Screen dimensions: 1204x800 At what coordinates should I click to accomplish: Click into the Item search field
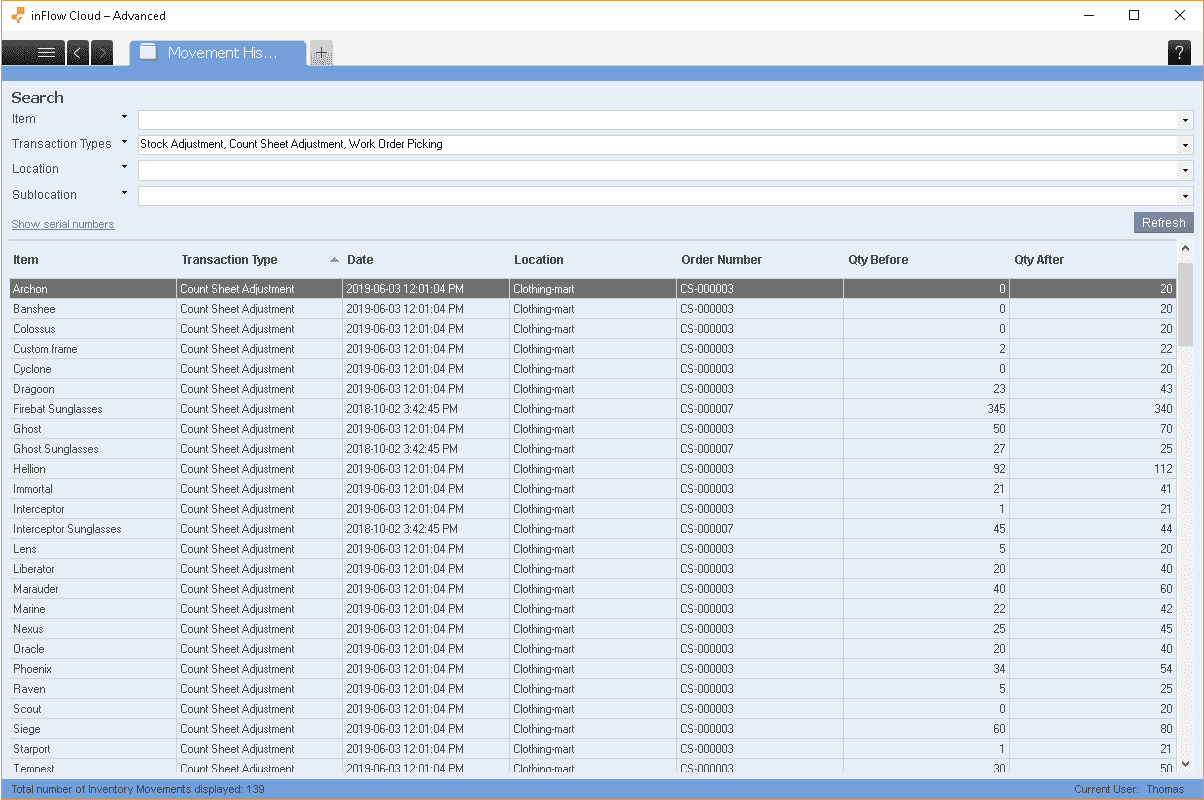tap(658, 120)
